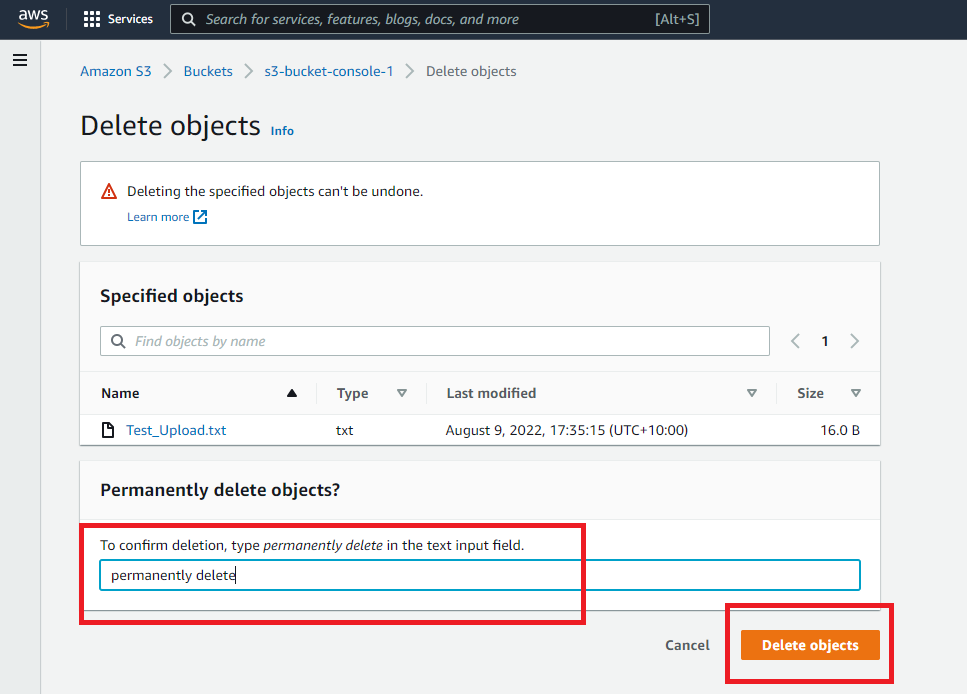The width and height of the screenshot is (967, 694).
Task: Click the 'txt' type cell
Action: coord(344,430)
